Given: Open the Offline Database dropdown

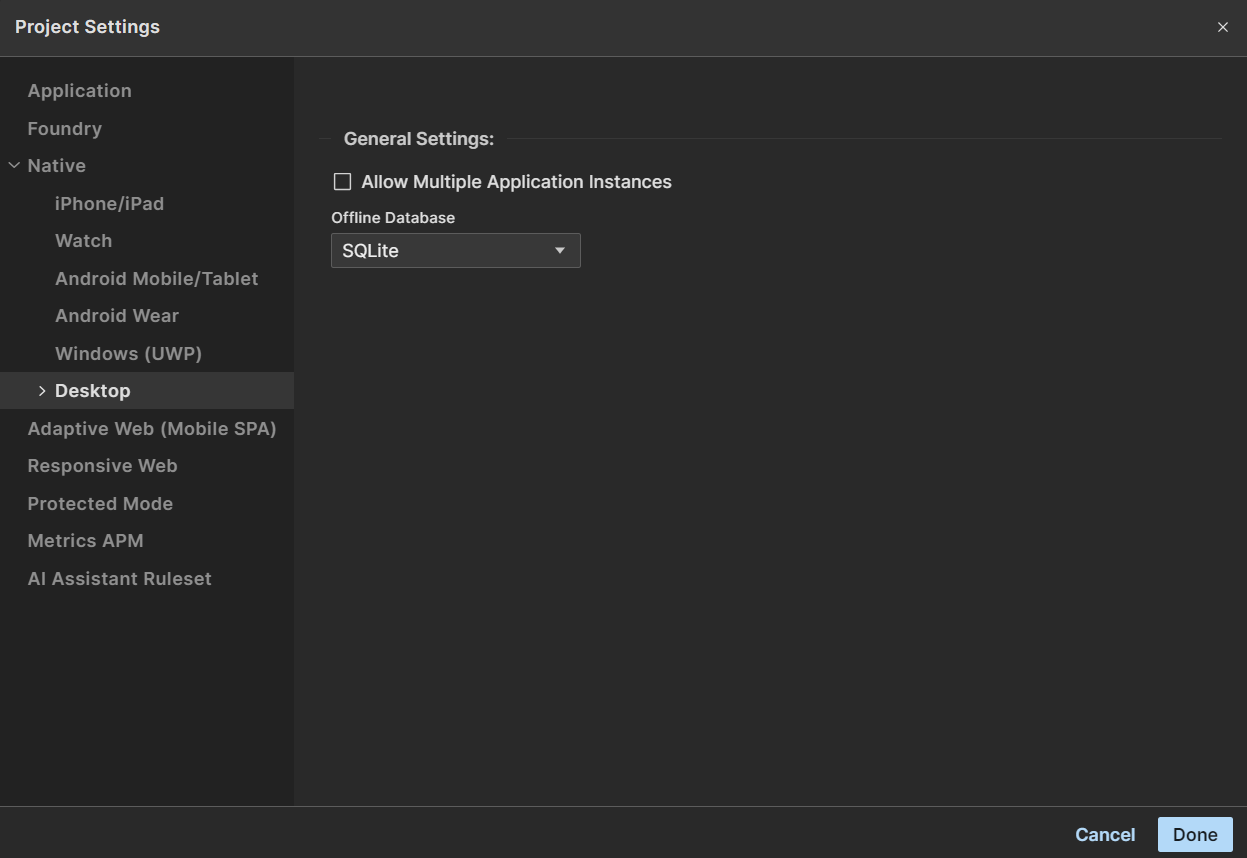Looking at the screenshot, I should (455, 251).
